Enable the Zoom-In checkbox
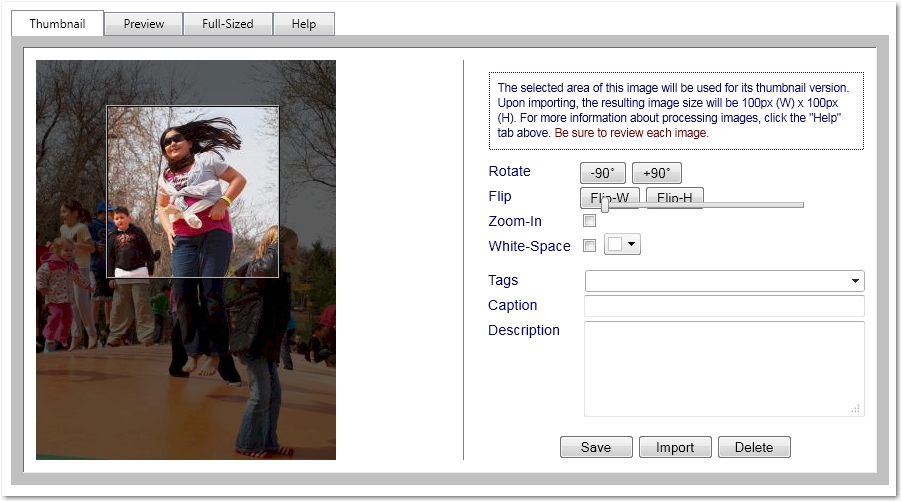 point(589,220)
